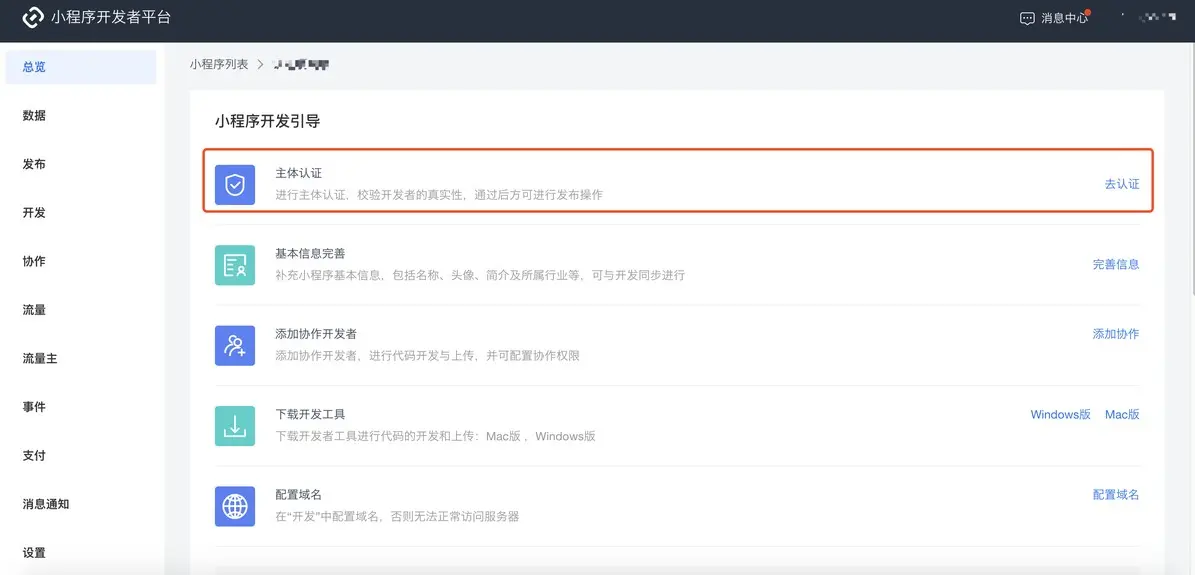Click the 添加协作 link
The image size is (1195, 575).
(1115, 334)
